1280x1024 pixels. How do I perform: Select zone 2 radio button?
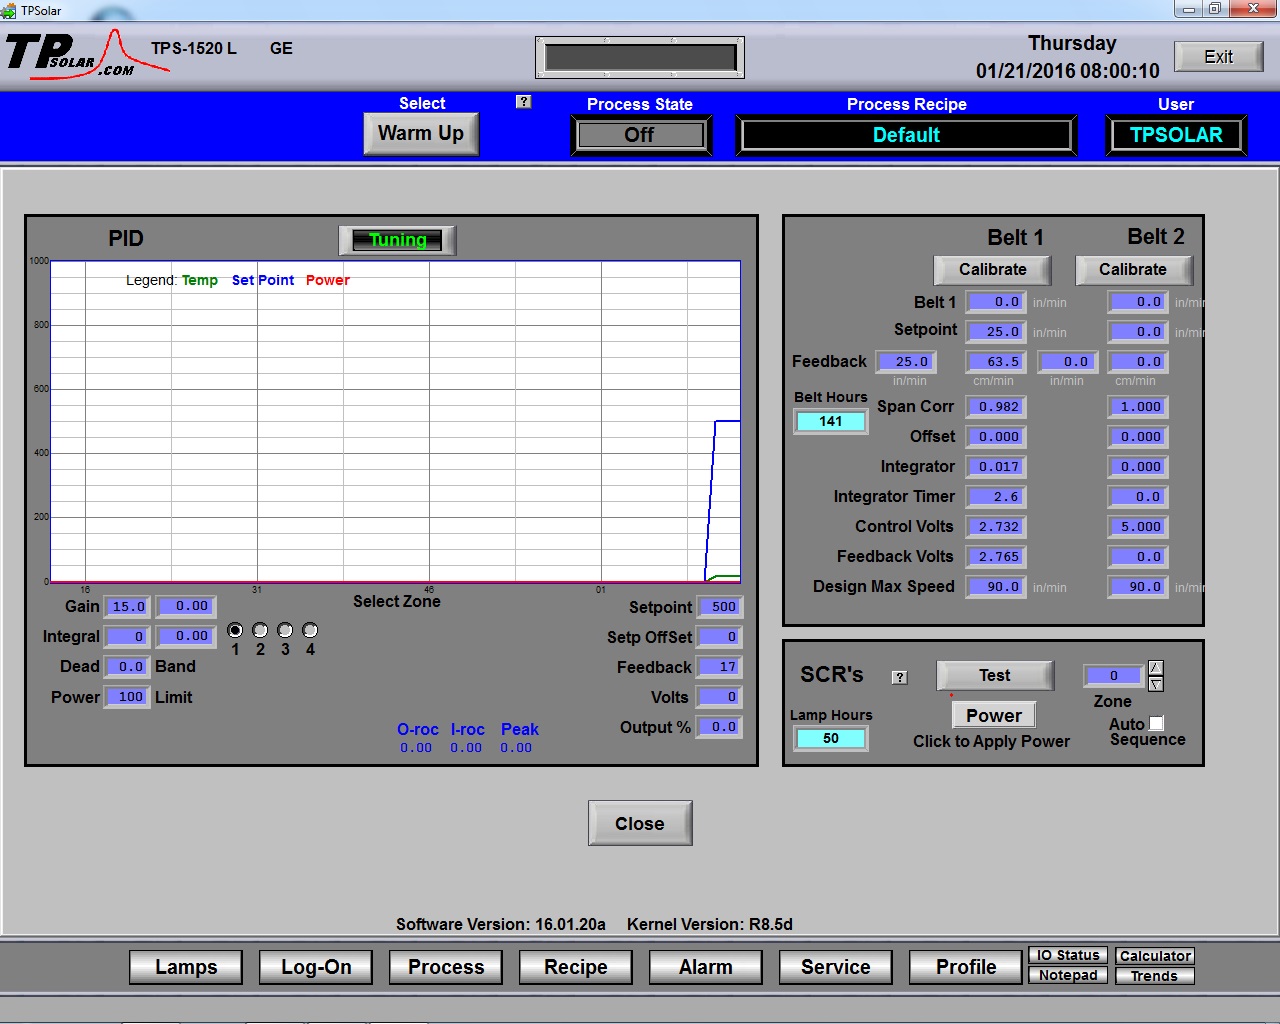[260, 630]
